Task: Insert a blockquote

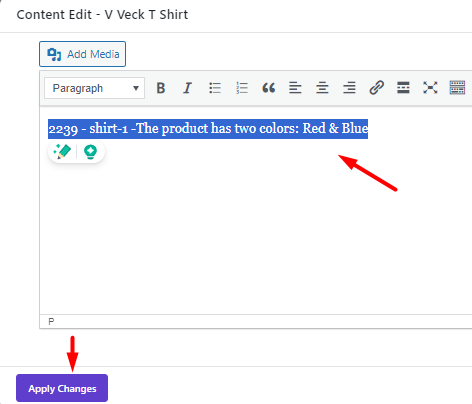Action: (269, 88)
